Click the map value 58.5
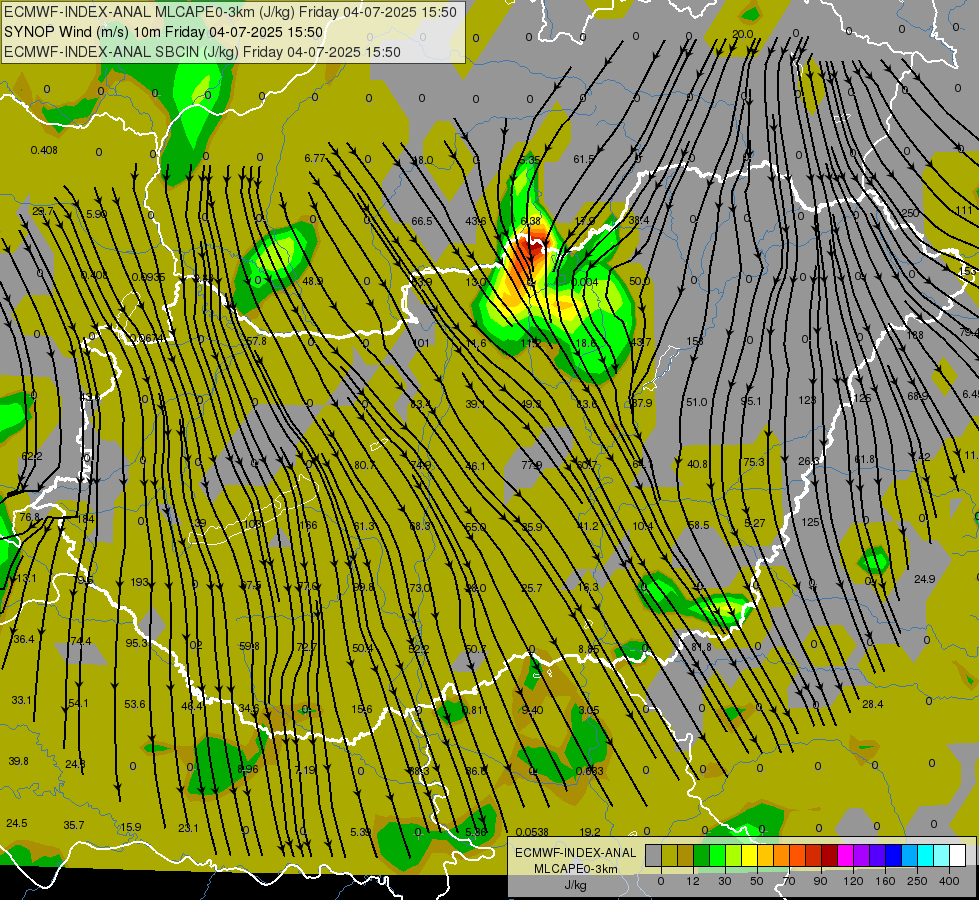 [x=698, y=526]
